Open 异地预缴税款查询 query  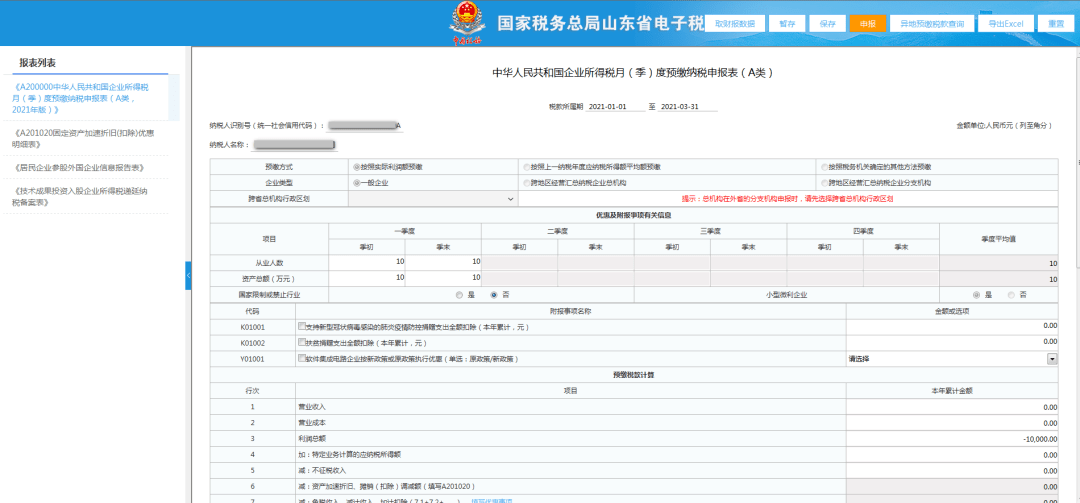[932, 23]
